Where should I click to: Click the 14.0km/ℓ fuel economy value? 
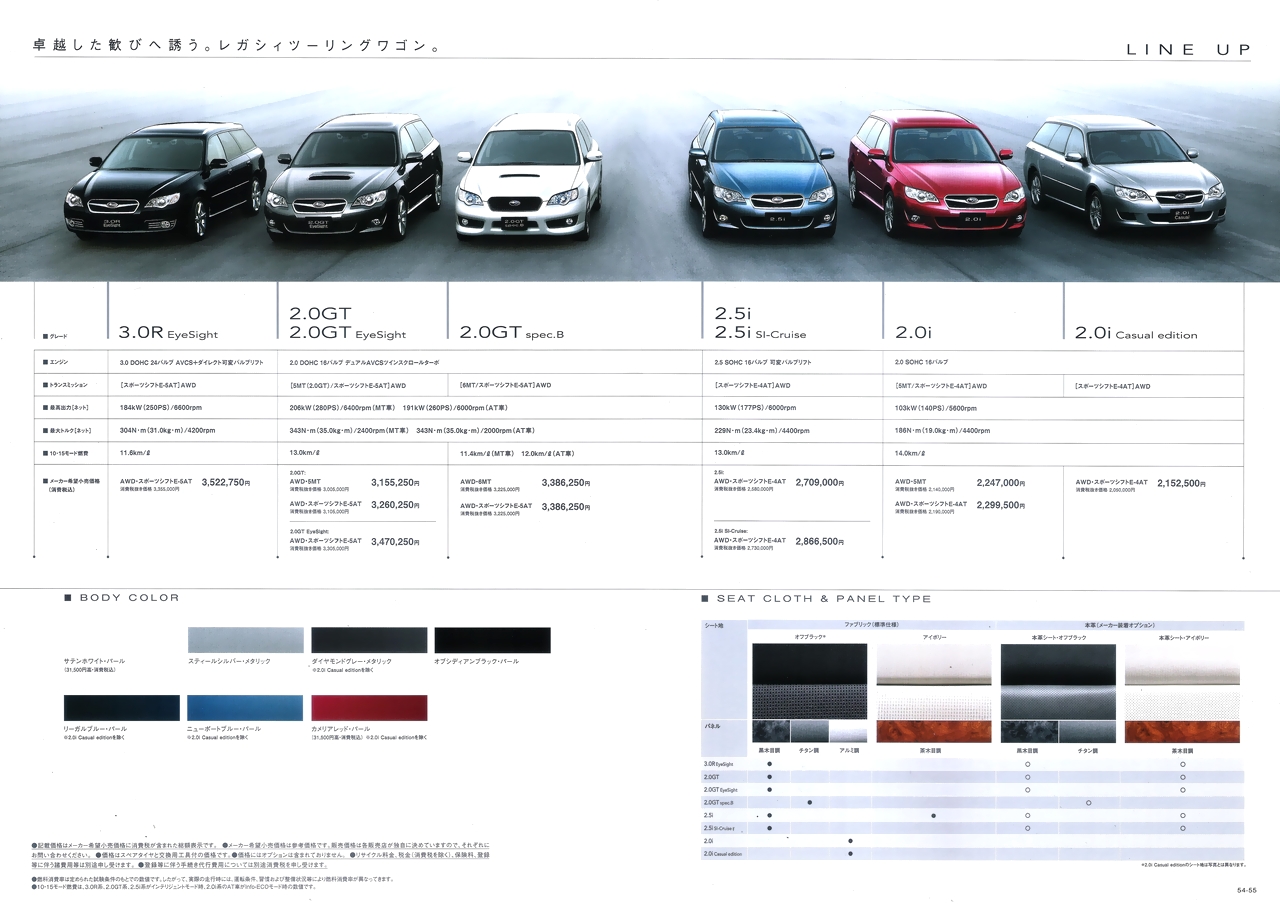[x=910, y=453]
